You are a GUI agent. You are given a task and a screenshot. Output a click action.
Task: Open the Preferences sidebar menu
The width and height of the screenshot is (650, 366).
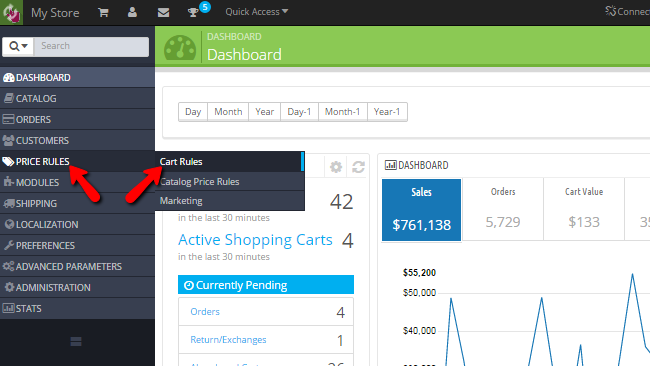point(78,245)
